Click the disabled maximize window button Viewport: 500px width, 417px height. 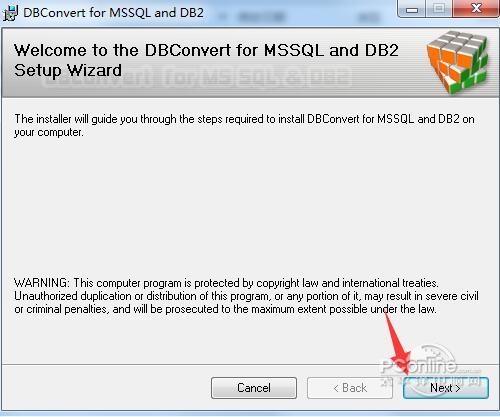pos(439,9)
